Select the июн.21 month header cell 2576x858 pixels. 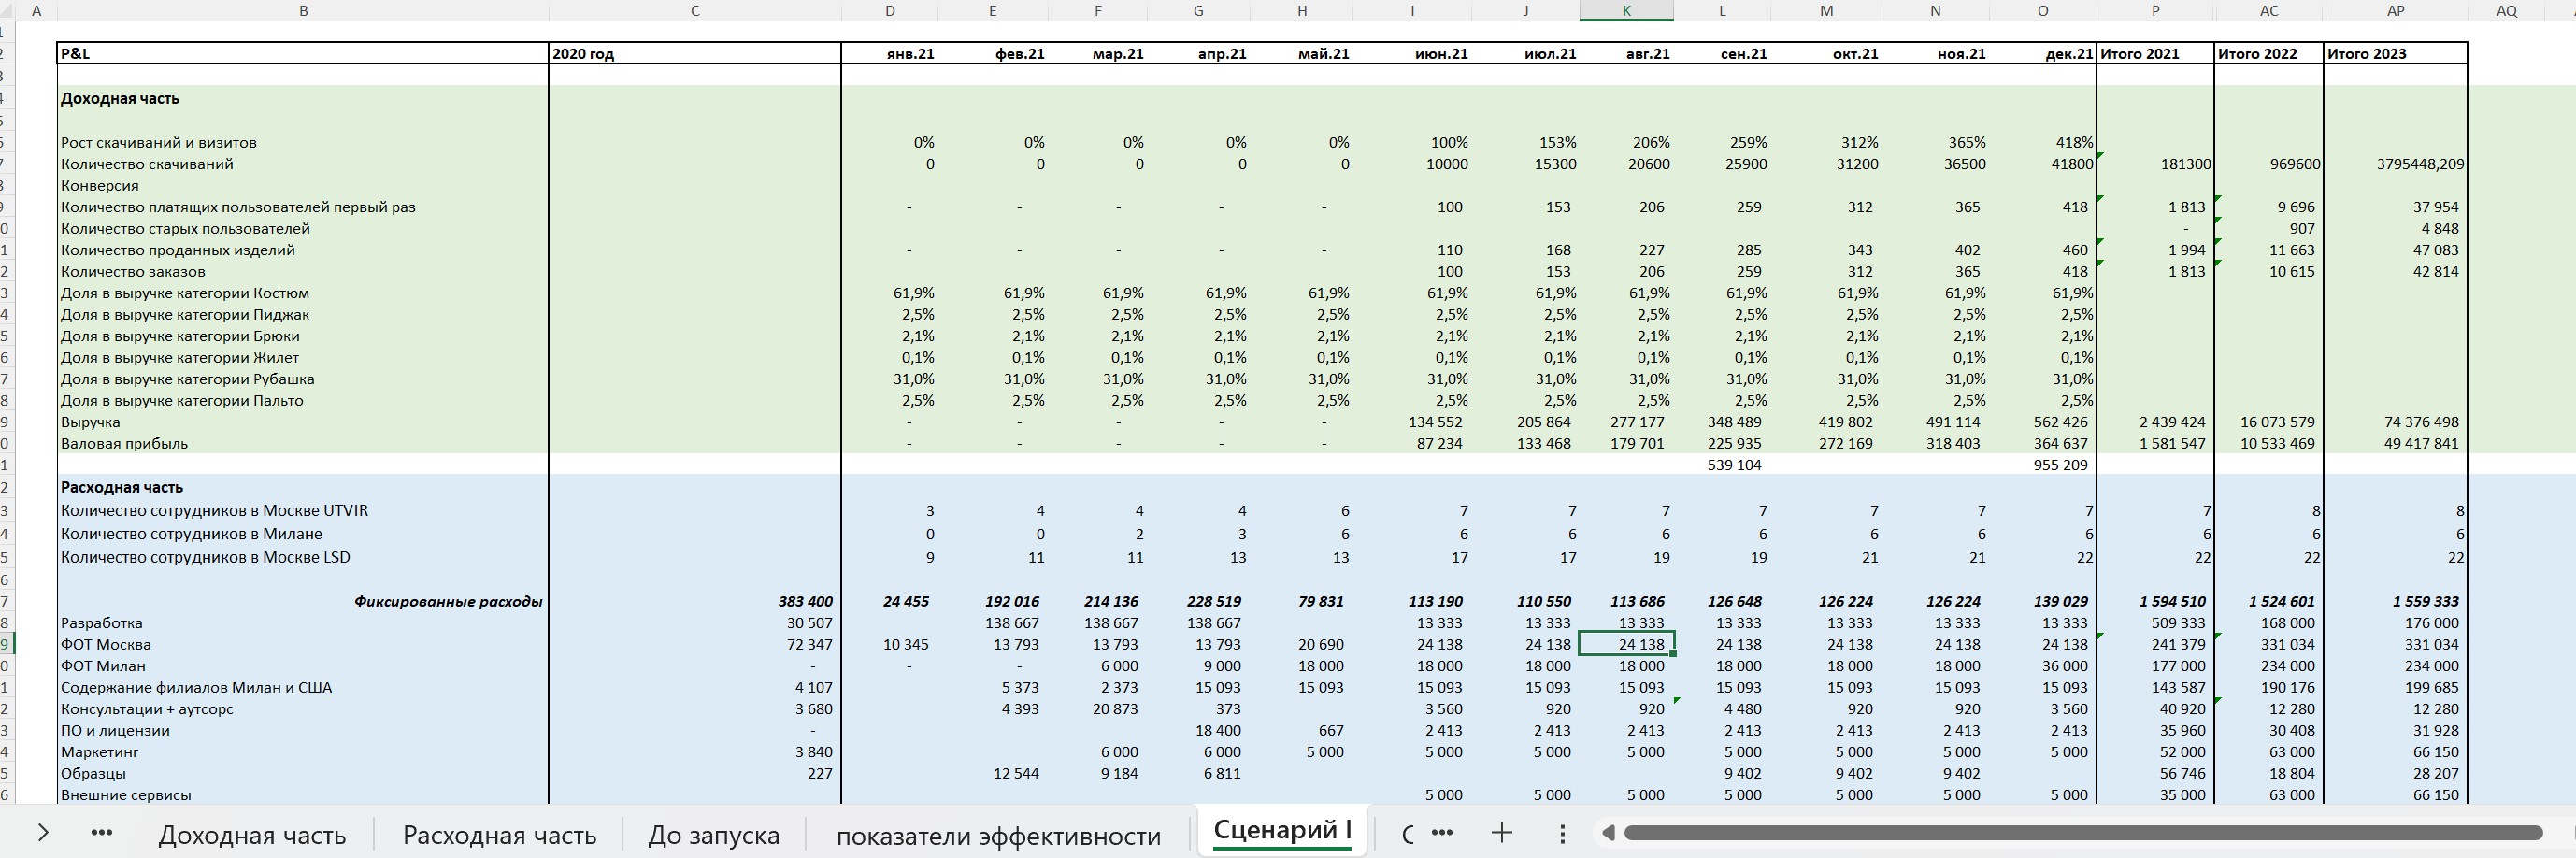pos(1414,54)
